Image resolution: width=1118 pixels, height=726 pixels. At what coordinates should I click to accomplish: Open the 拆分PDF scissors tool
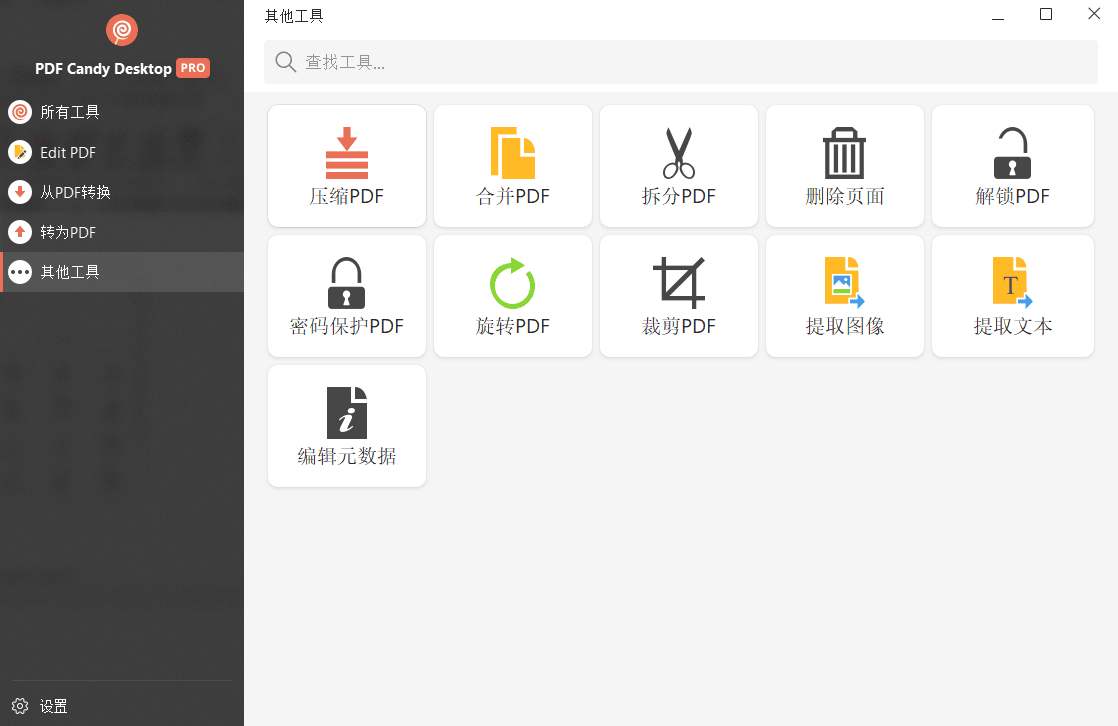click(x=678, y=165)
